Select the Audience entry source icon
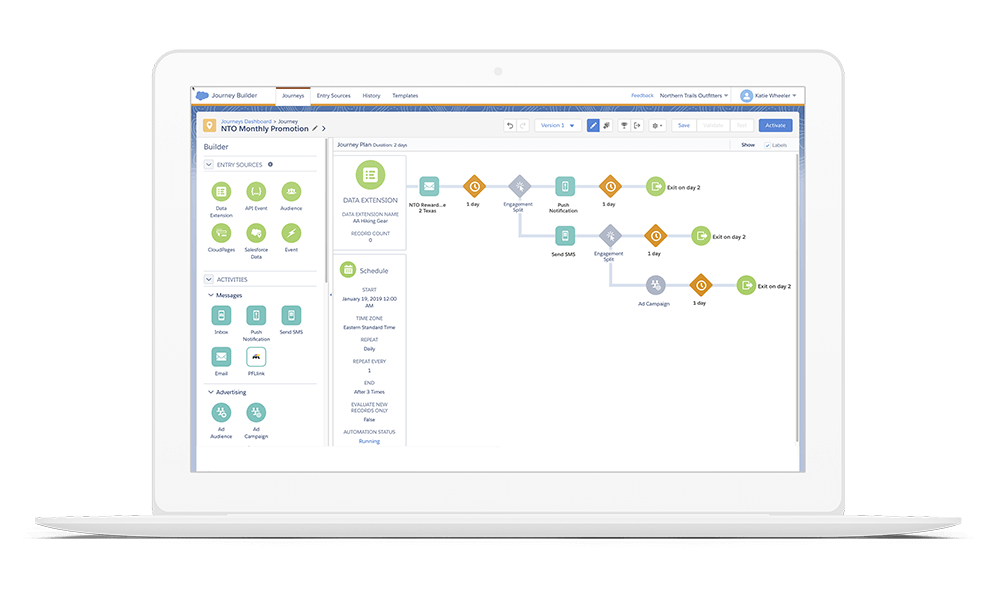1000x590 pixels. [291, 192]
